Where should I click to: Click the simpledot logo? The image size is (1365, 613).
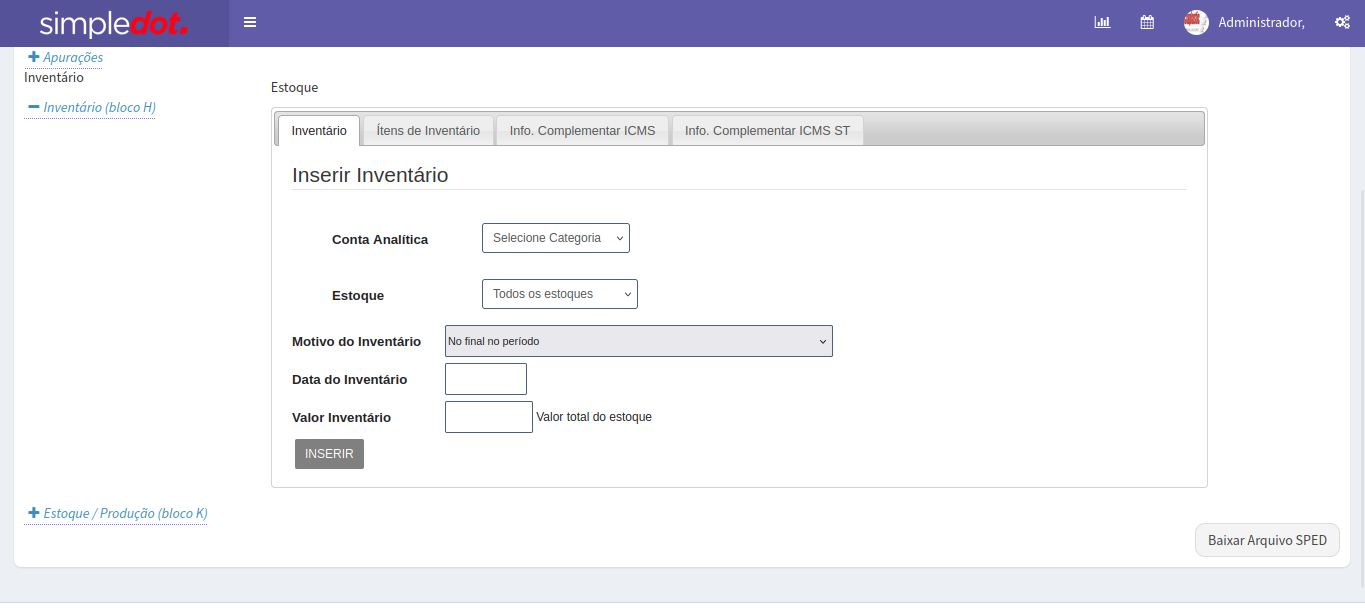113,24
